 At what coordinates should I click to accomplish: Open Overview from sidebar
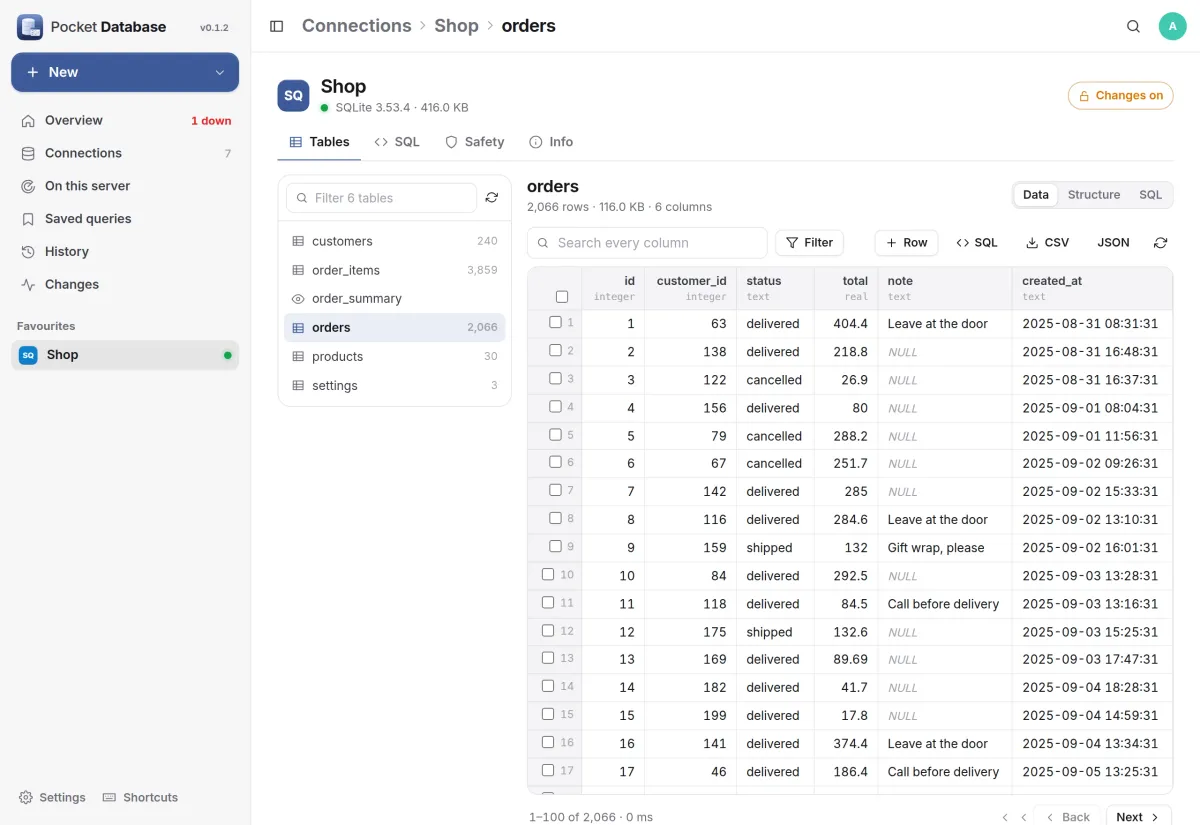[x=125, y=120]
